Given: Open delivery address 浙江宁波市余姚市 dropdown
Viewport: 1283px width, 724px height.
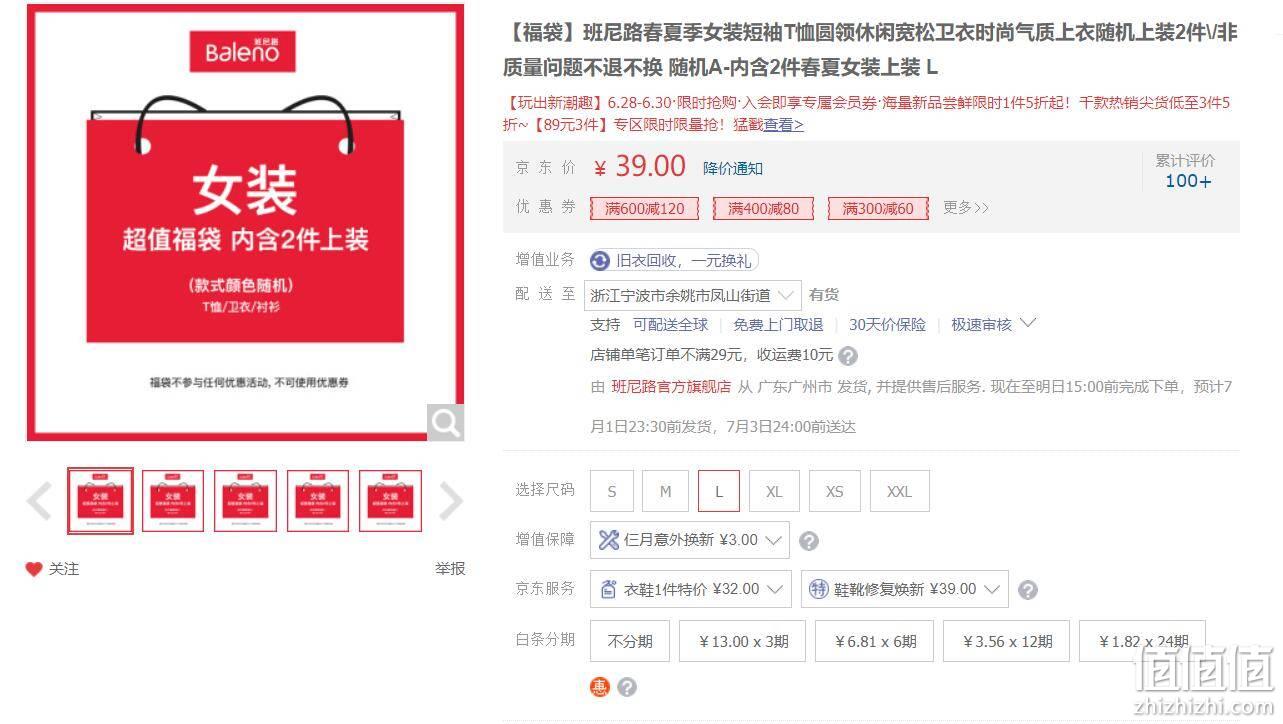Looking at the screenshot, I should coord(693,295).
